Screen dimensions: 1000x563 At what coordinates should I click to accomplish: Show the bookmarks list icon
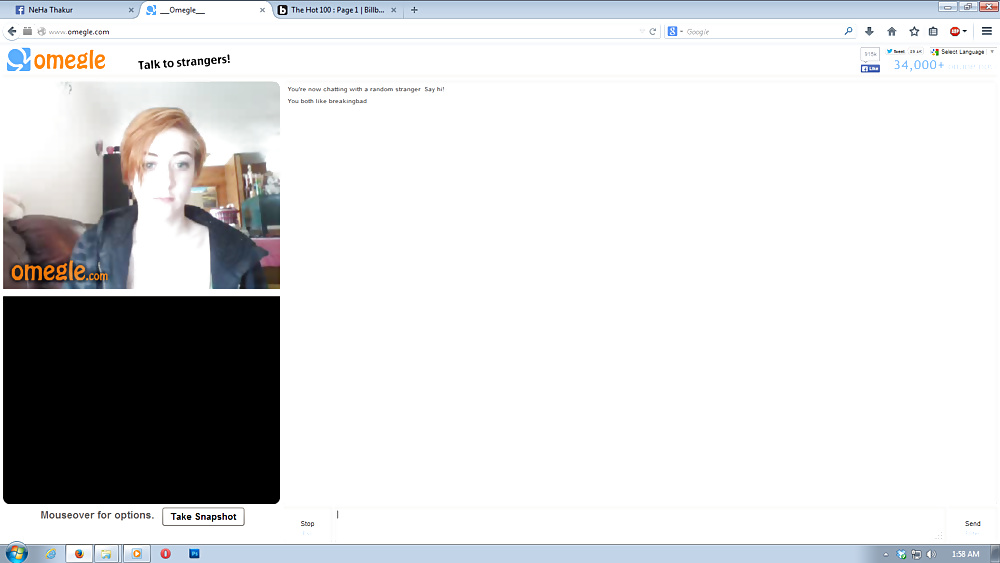coord(933,31)
